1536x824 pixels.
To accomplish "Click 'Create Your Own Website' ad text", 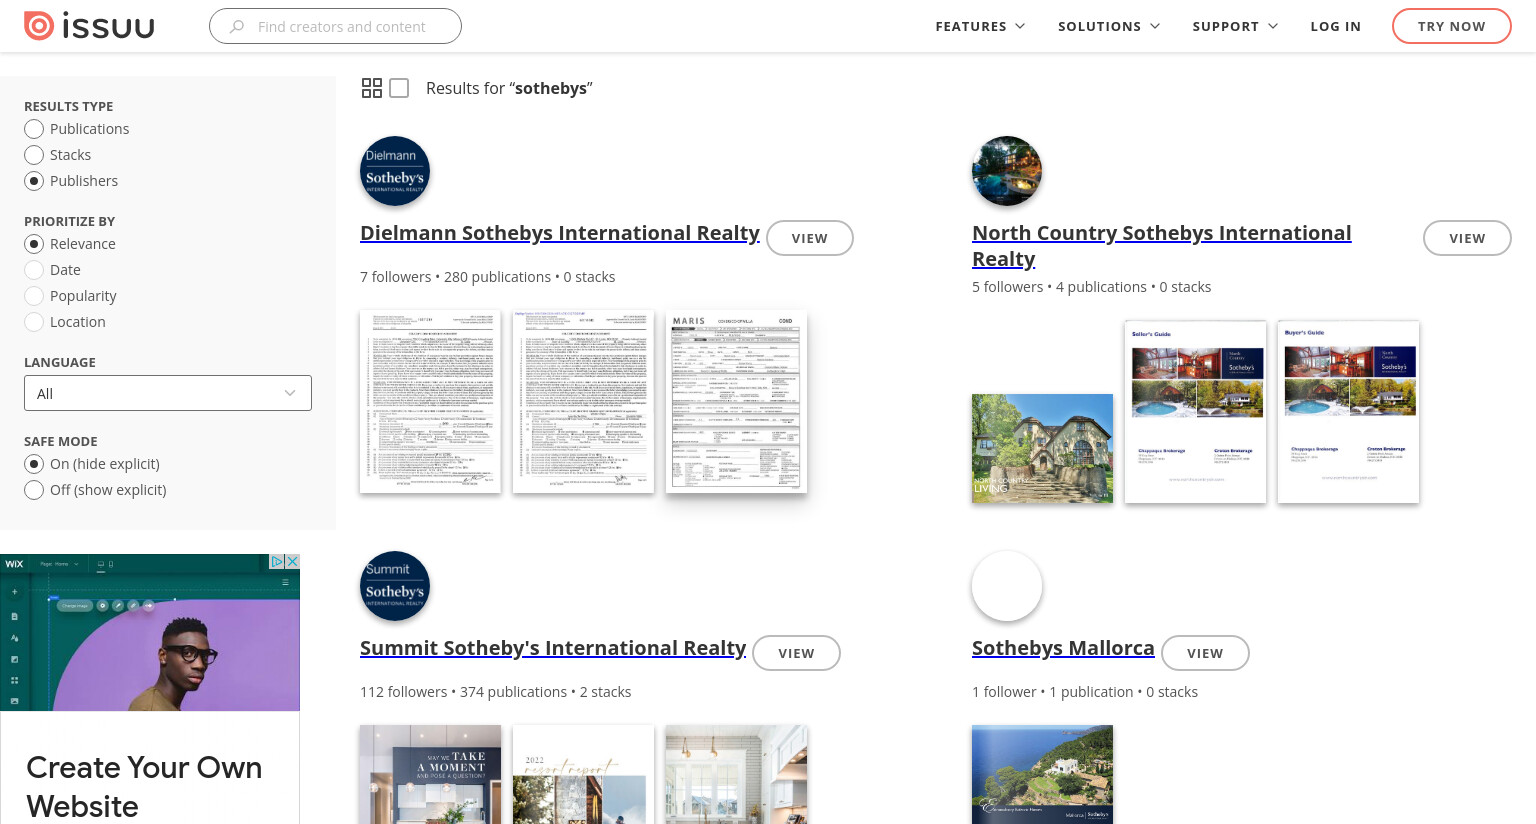I will [x=144, y=786].
